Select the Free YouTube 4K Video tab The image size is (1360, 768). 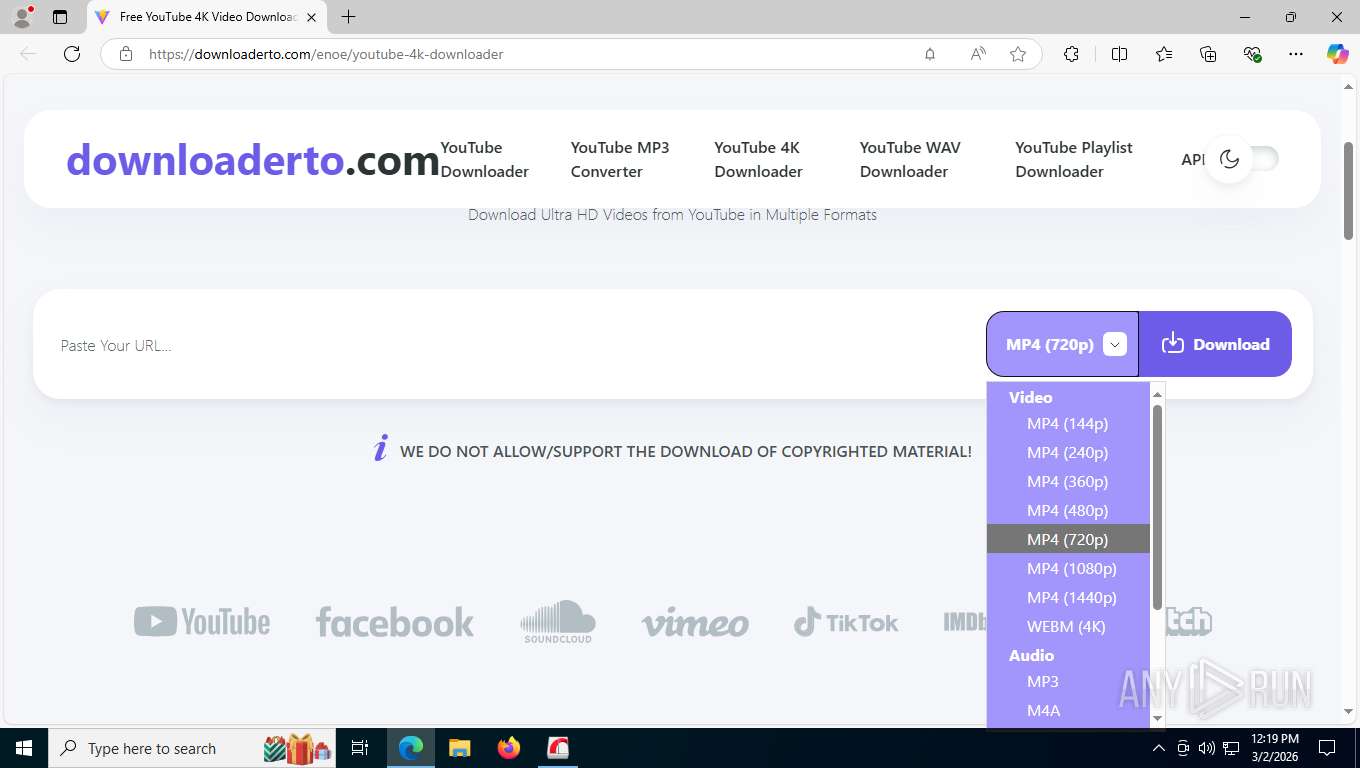[207, 17]
